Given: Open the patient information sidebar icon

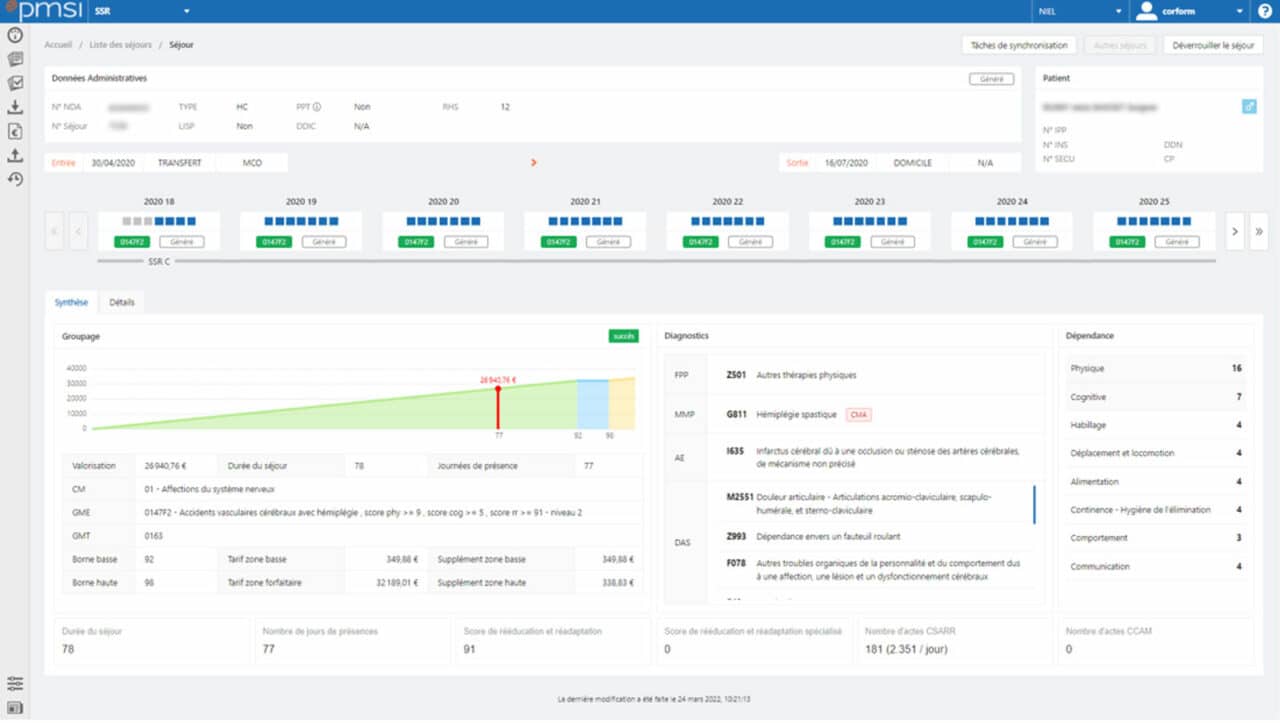Looking at the screenshot, I should click(14, 35).
